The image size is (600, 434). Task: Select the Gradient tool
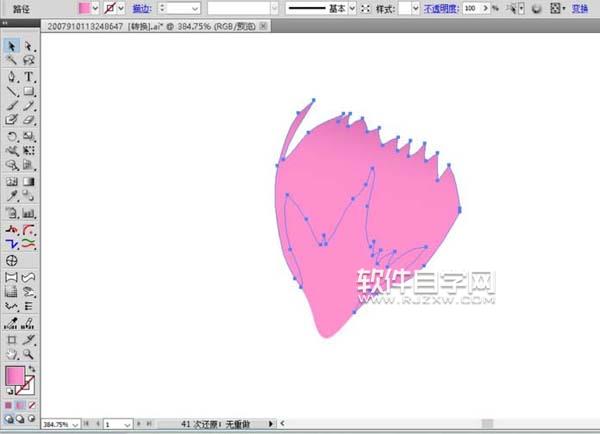28,181
